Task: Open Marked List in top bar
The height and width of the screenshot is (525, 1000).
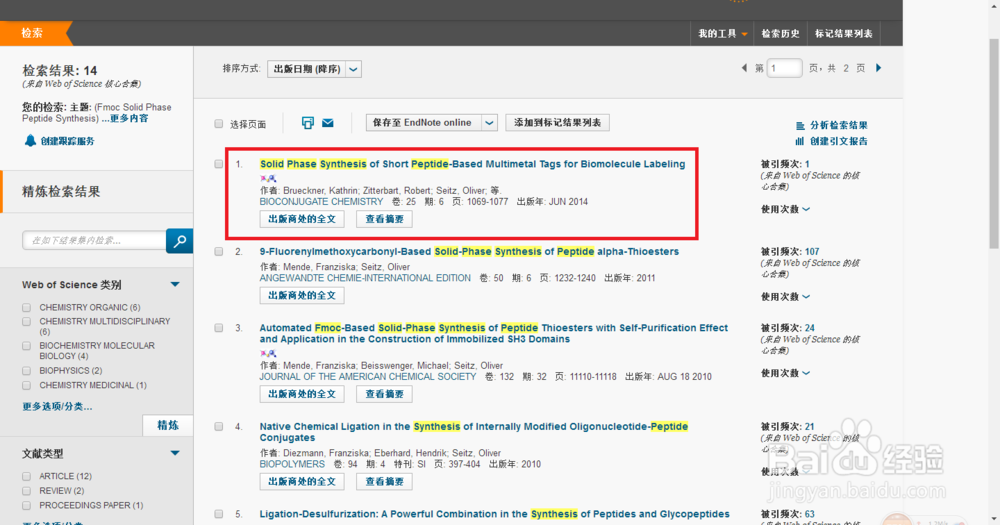Action: (x=844, y=34)
